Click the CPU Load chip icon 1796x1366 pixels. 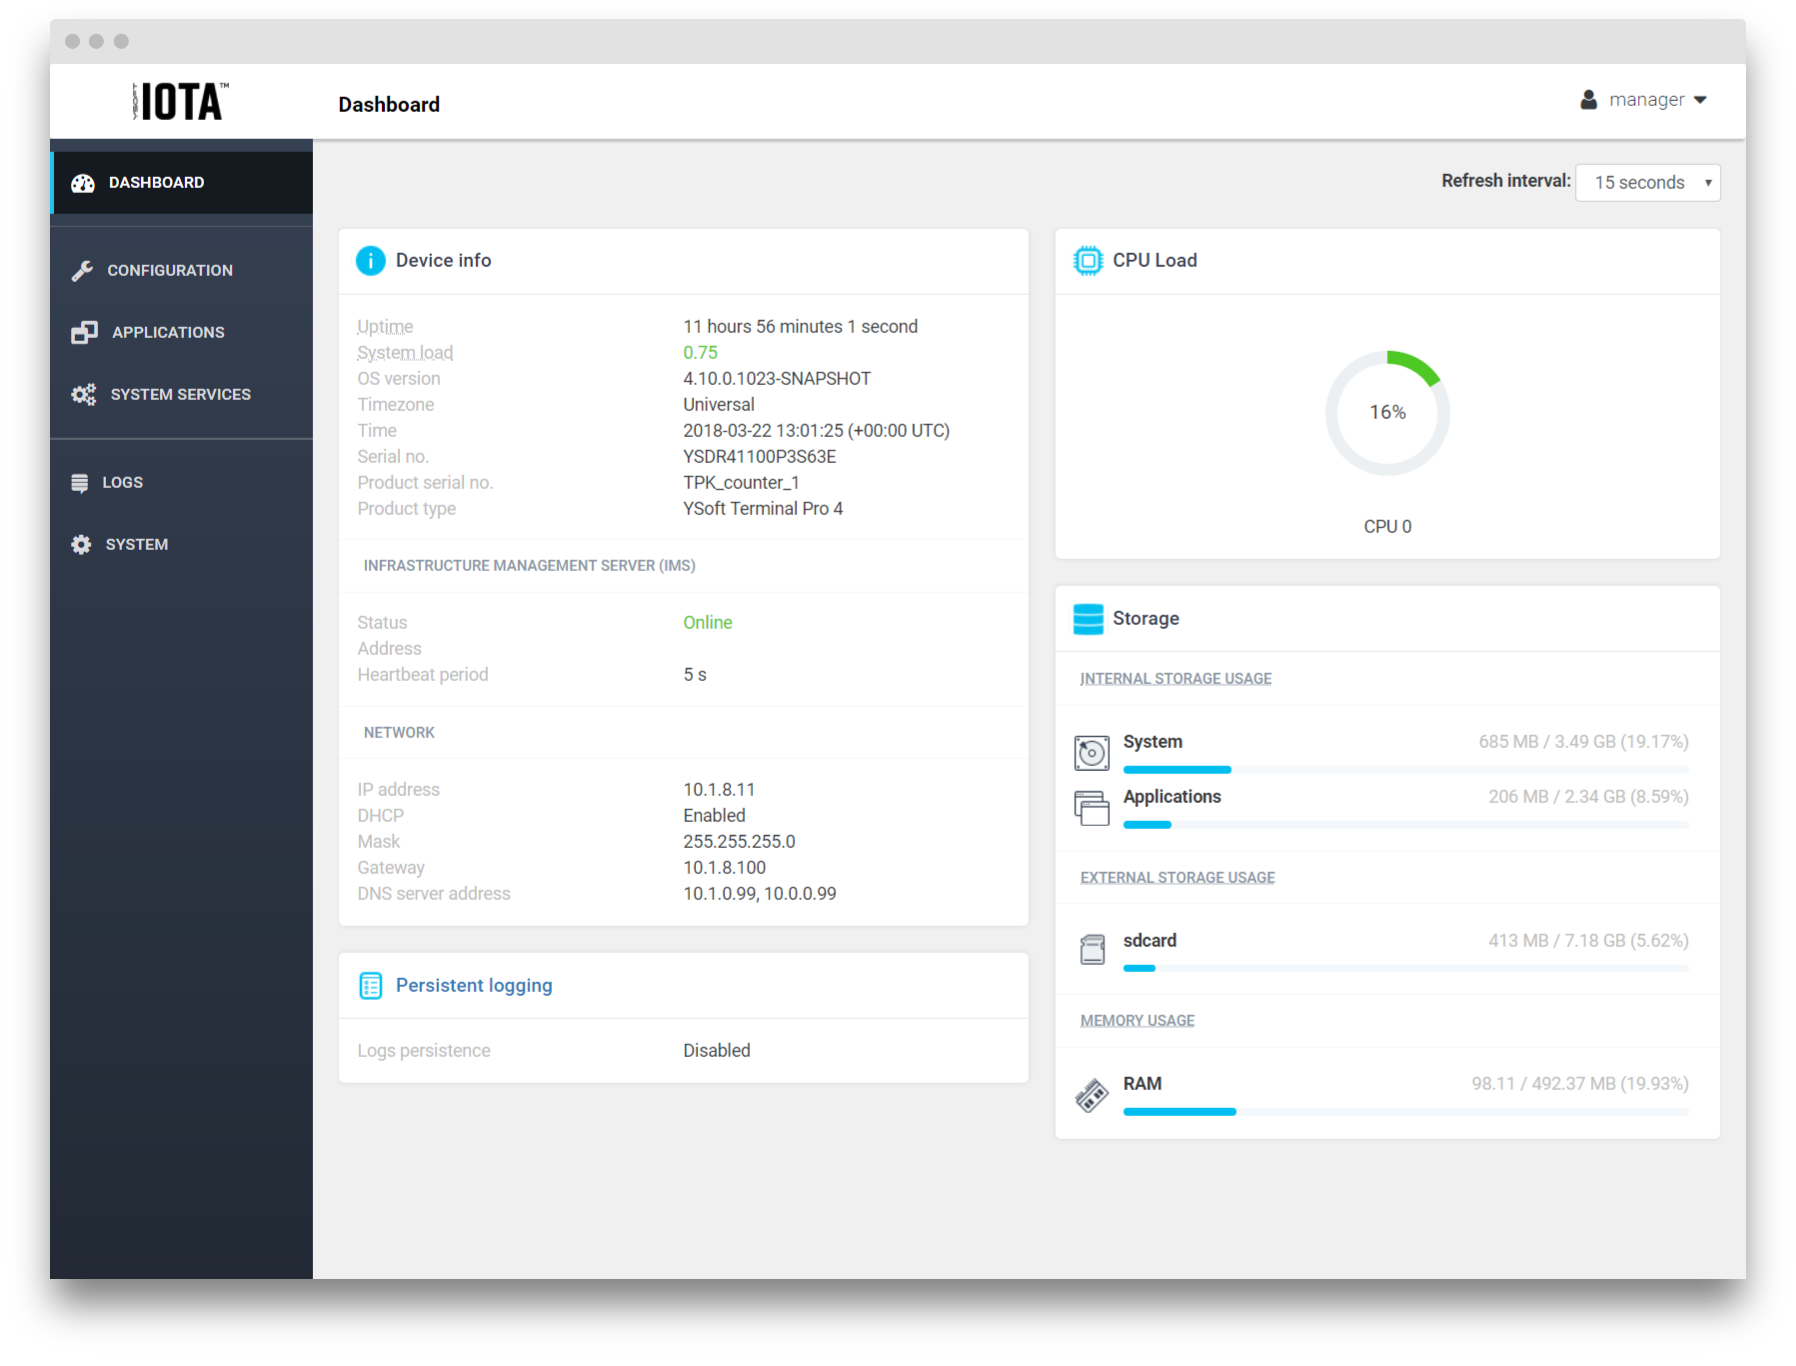pos(1087,261)
